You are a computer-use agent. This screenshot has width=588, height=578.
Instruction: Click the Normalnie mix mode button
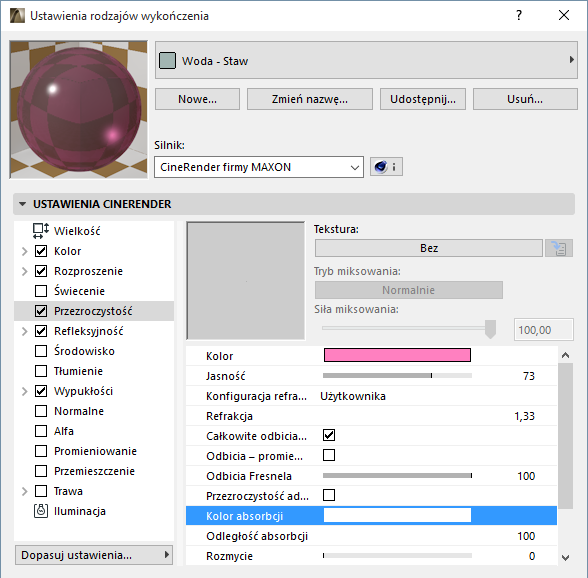click(x=409, y=290)
